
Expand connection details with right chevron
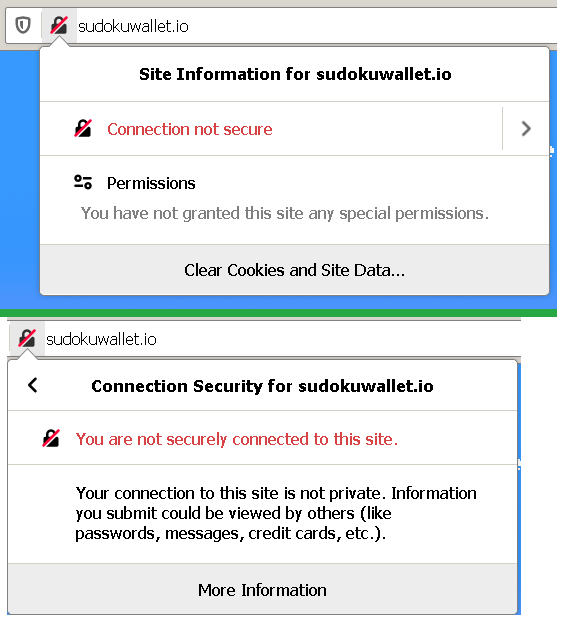(x=526, y=128)
